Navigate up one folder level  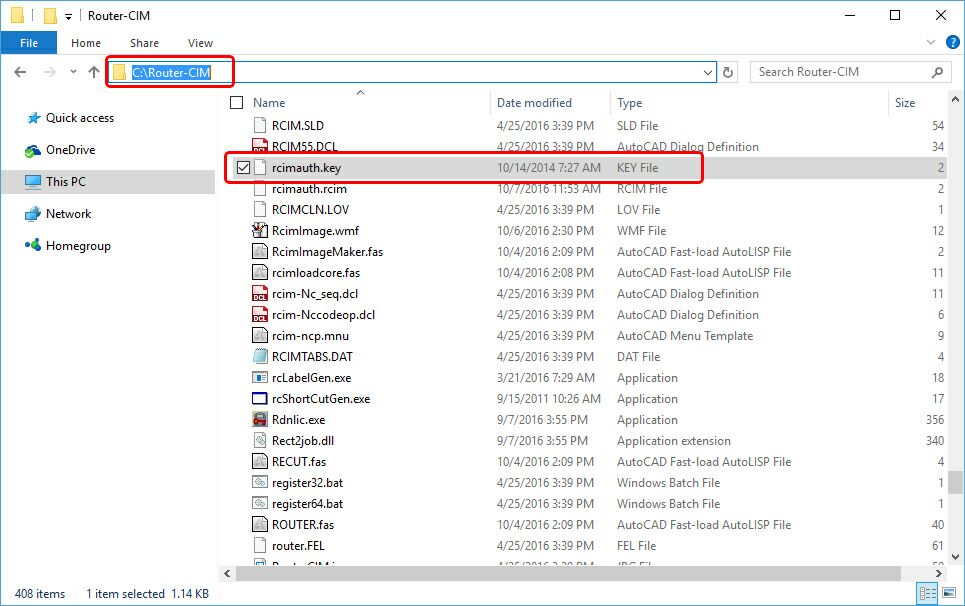click(93, 72)
